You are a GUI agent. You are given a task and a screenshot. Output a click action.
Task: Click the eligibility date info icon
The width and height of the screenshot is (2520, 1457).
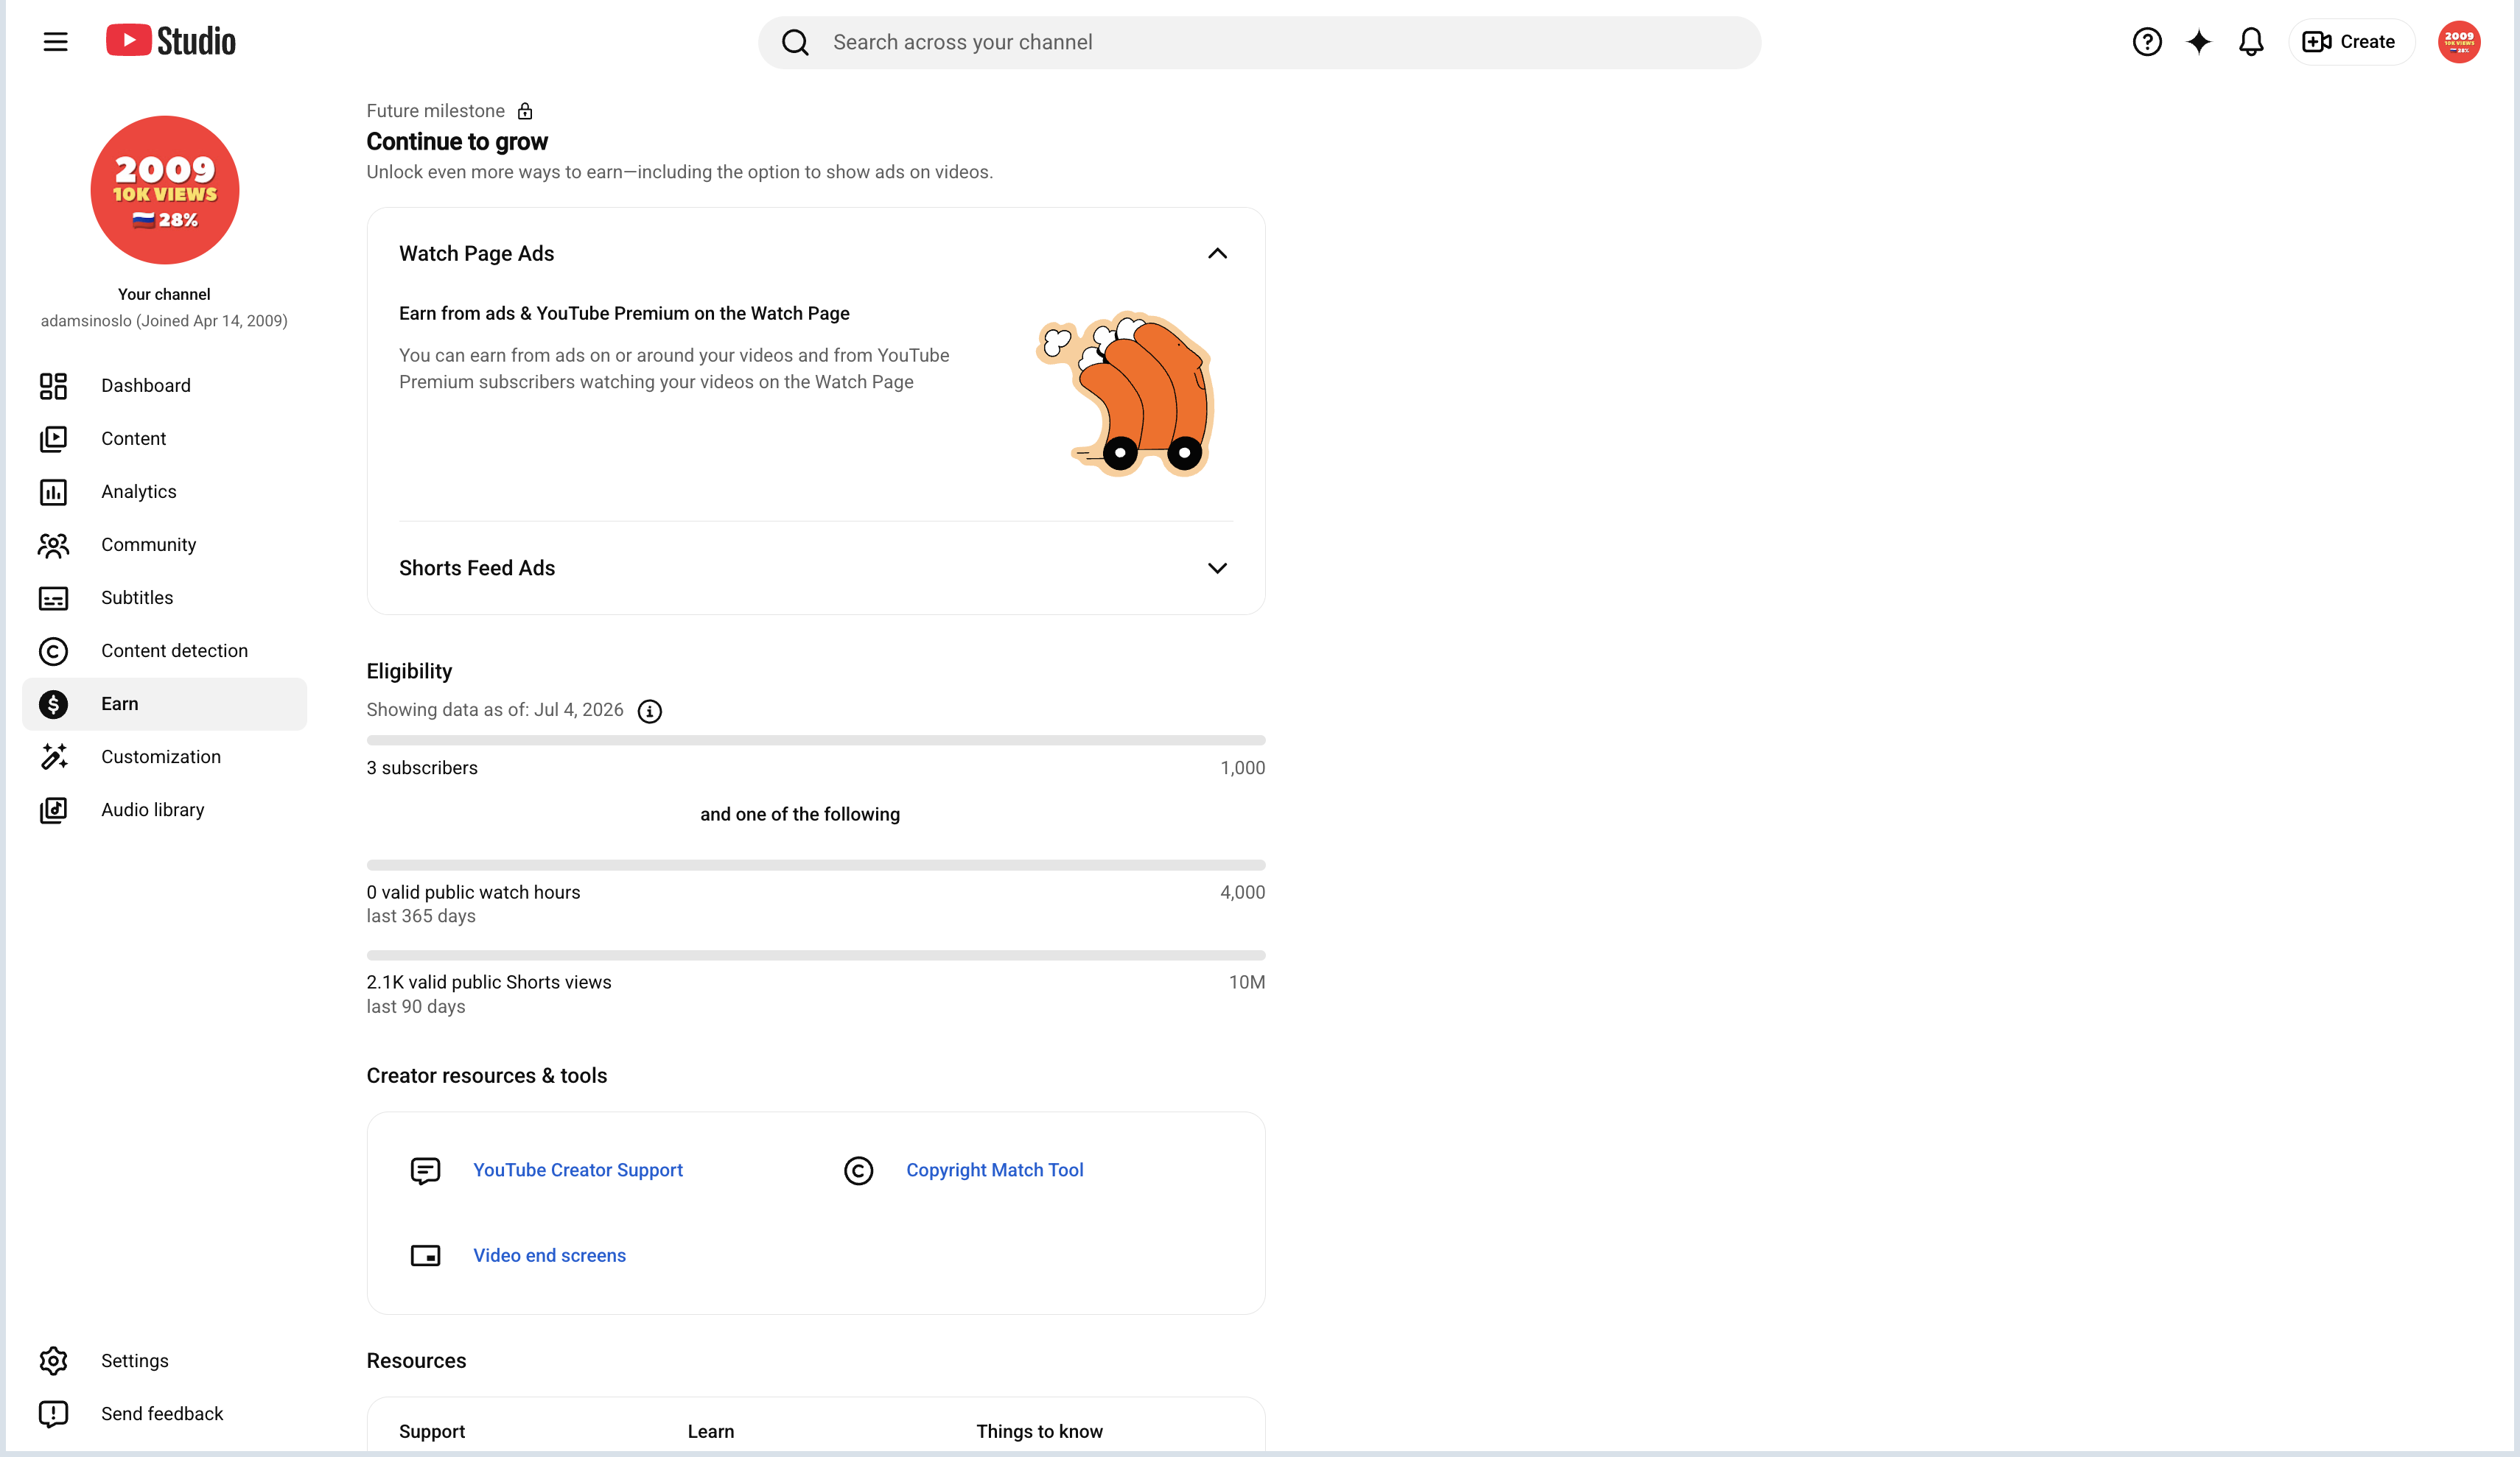(649, 711)
